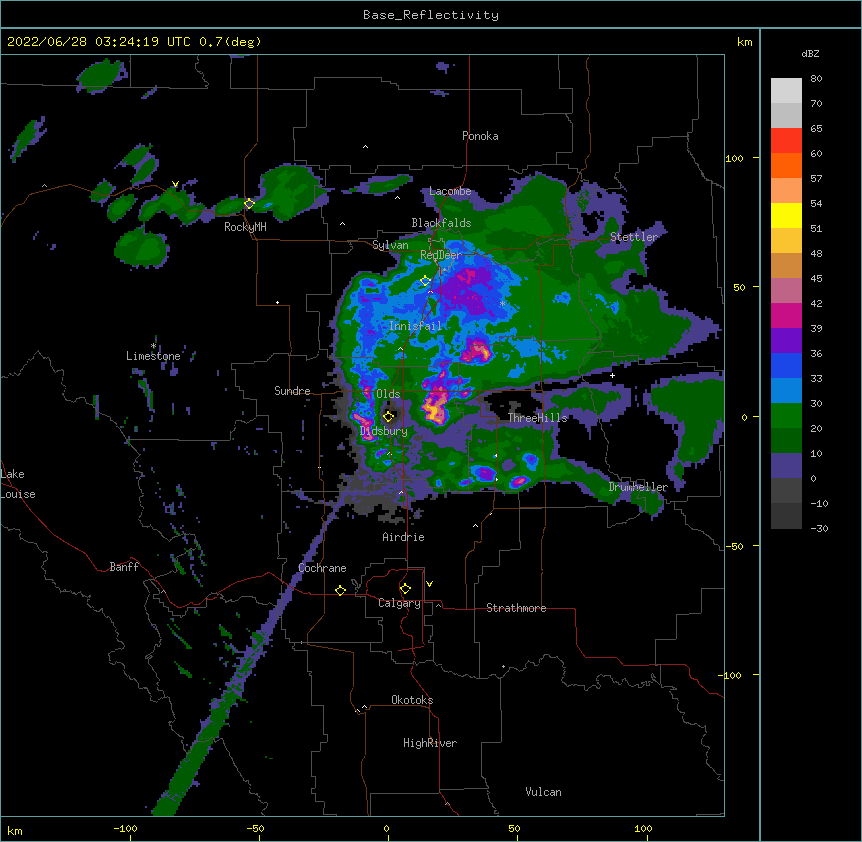The image size is (862, 842).
Task: Click the 45 value on dBZ legend
Action: [816, 279]
